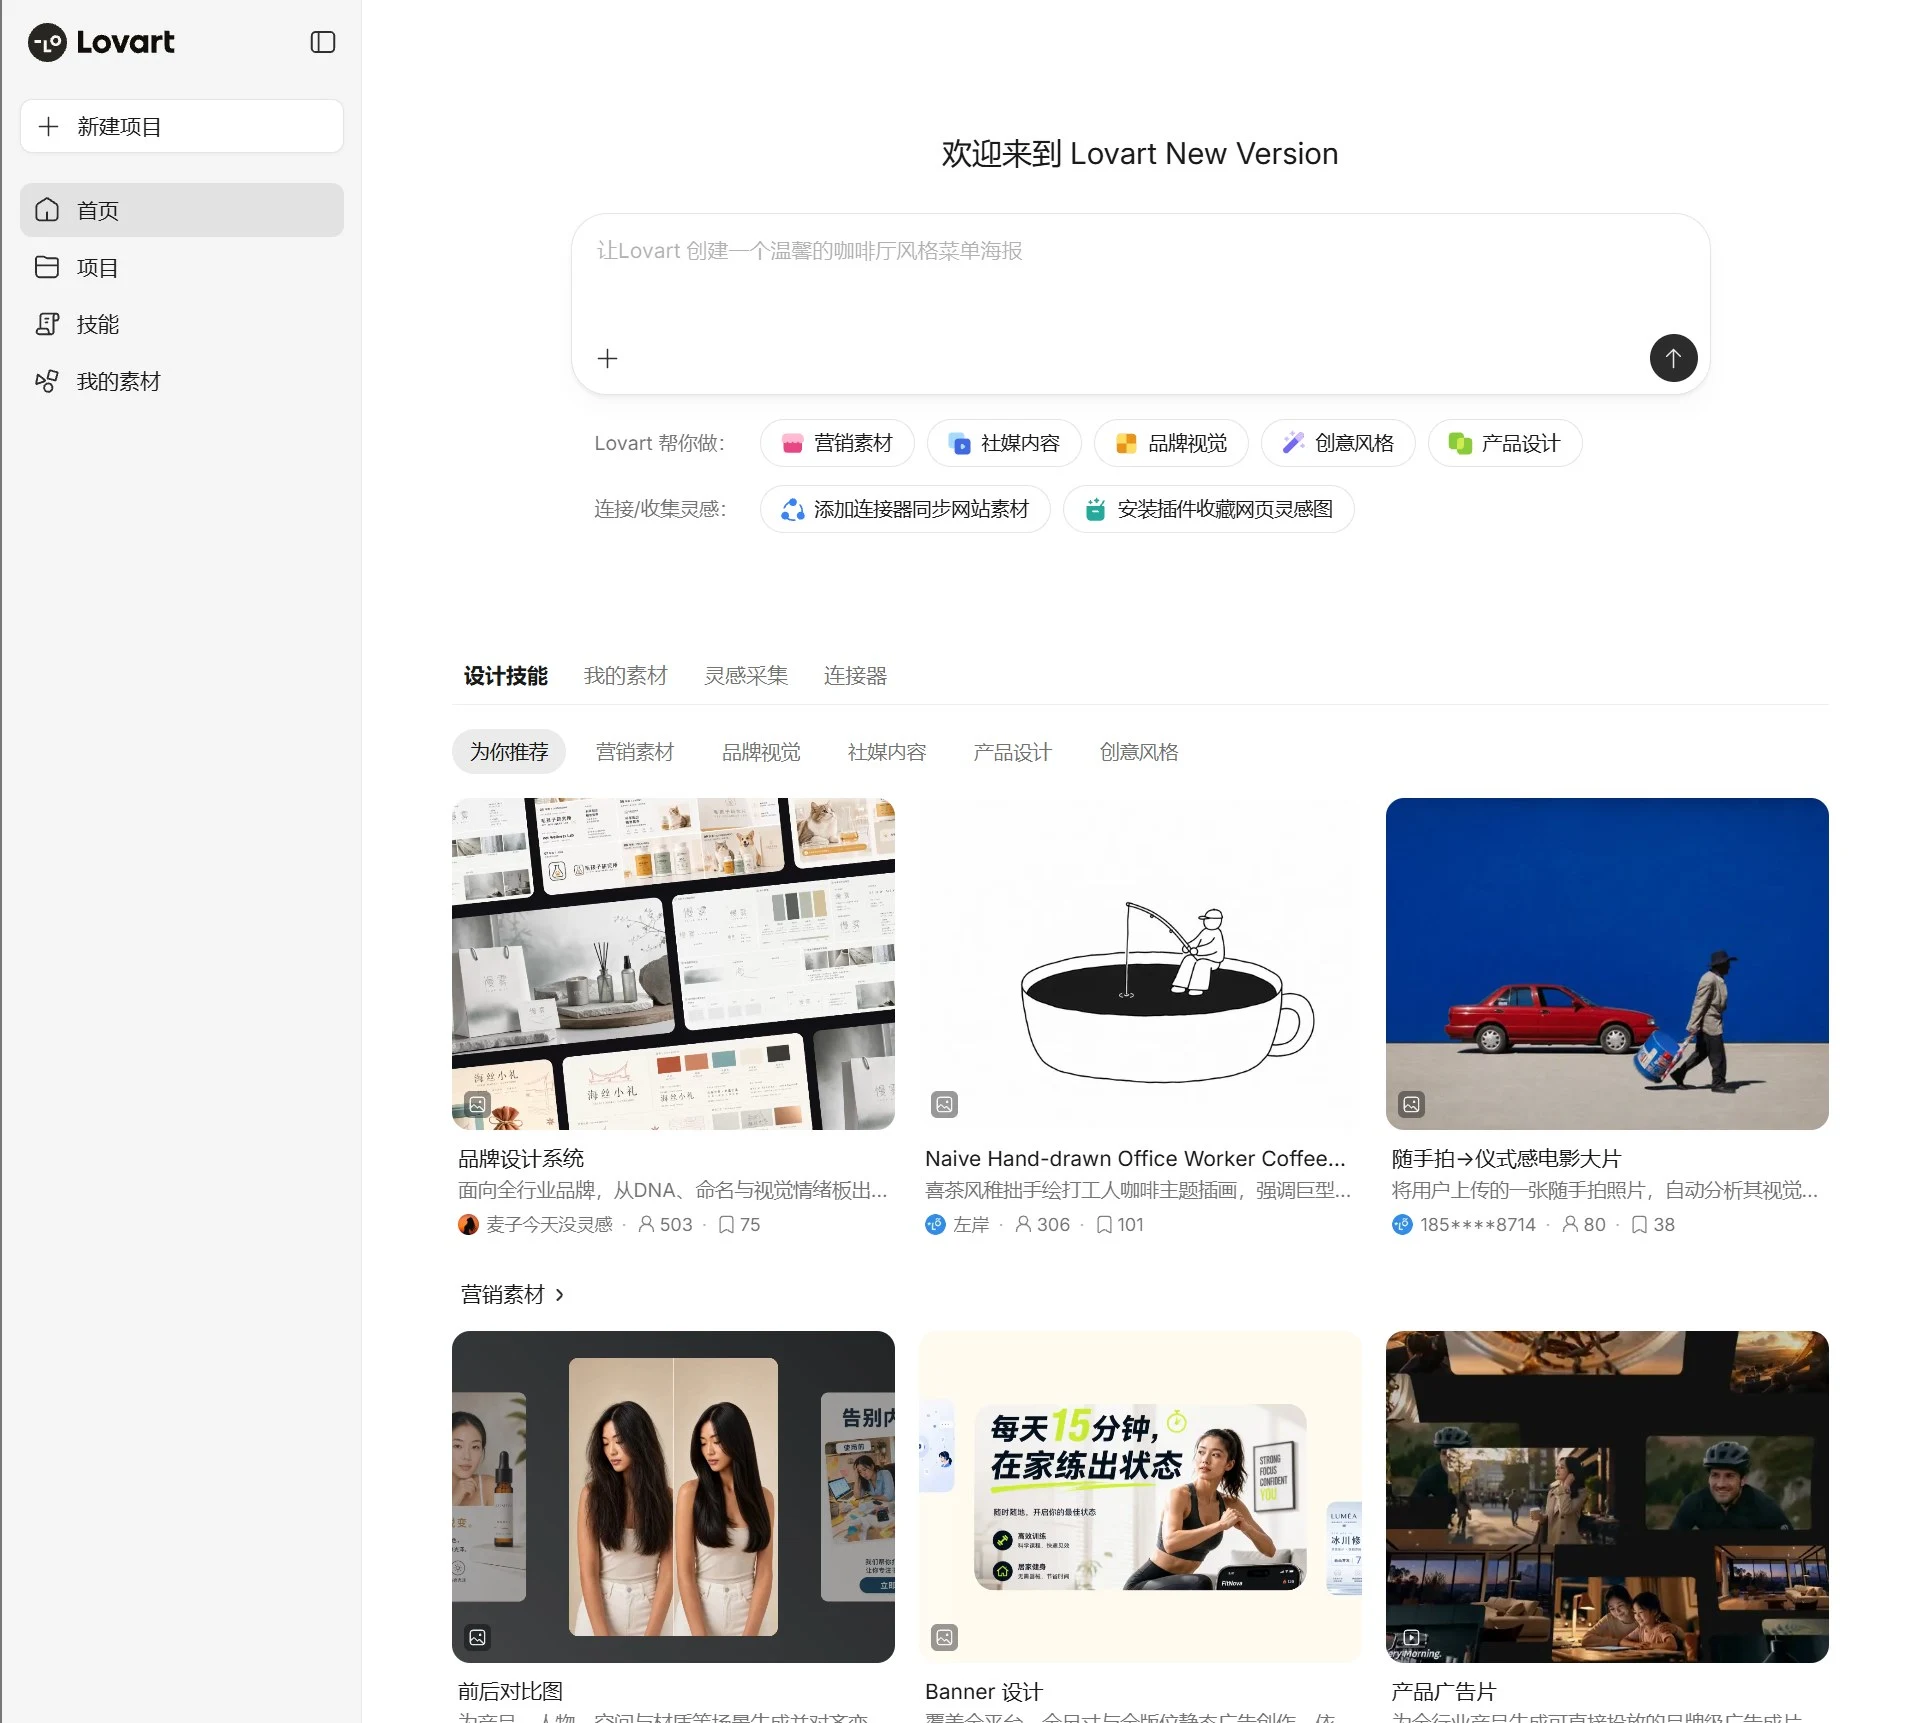
Task: Expand the 营销素材 section chevron
Action: tap(560, 1295)
